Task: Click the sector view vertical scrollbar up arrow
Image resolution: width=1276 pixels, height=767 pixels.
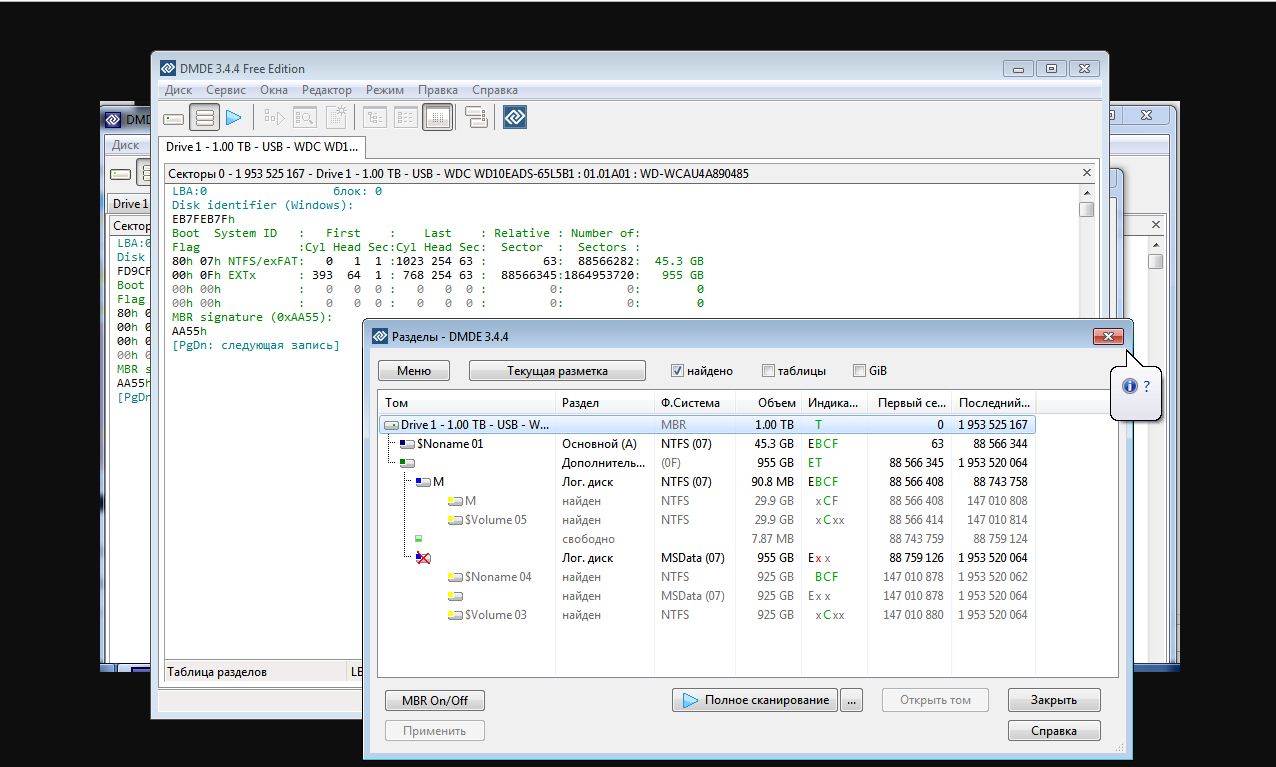Action: pyautogui.click(x=1087, y=192)
